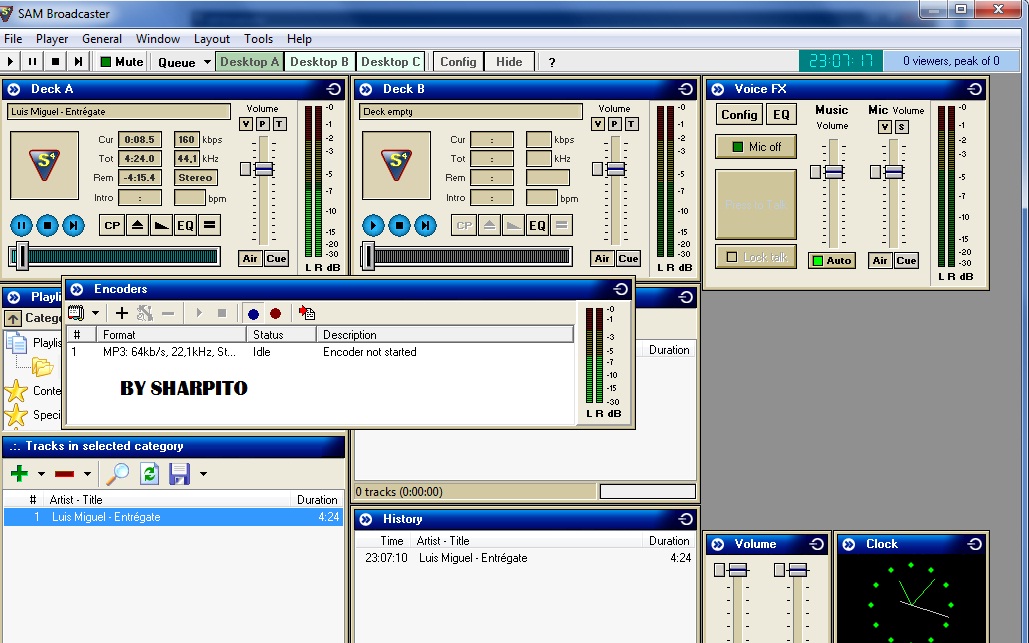Select Luis Miguel - Entrégate in tracks list
This screenshot has width=1029, height=643.
[173, 517]
